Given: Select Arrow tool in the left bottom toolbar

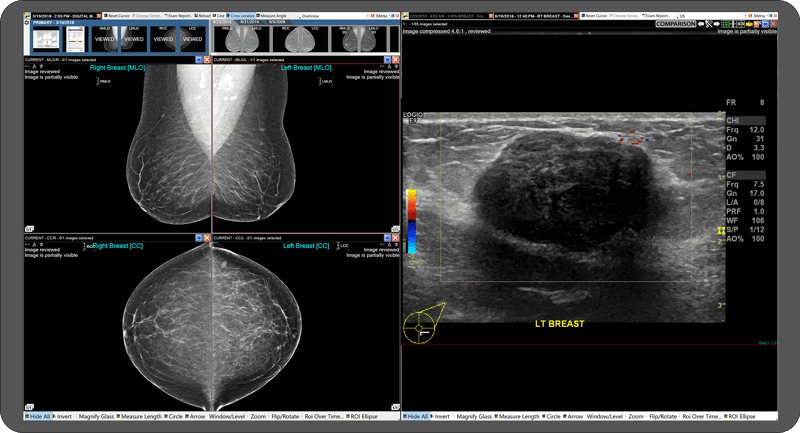Looking at the screenshot, I should 195,417.
